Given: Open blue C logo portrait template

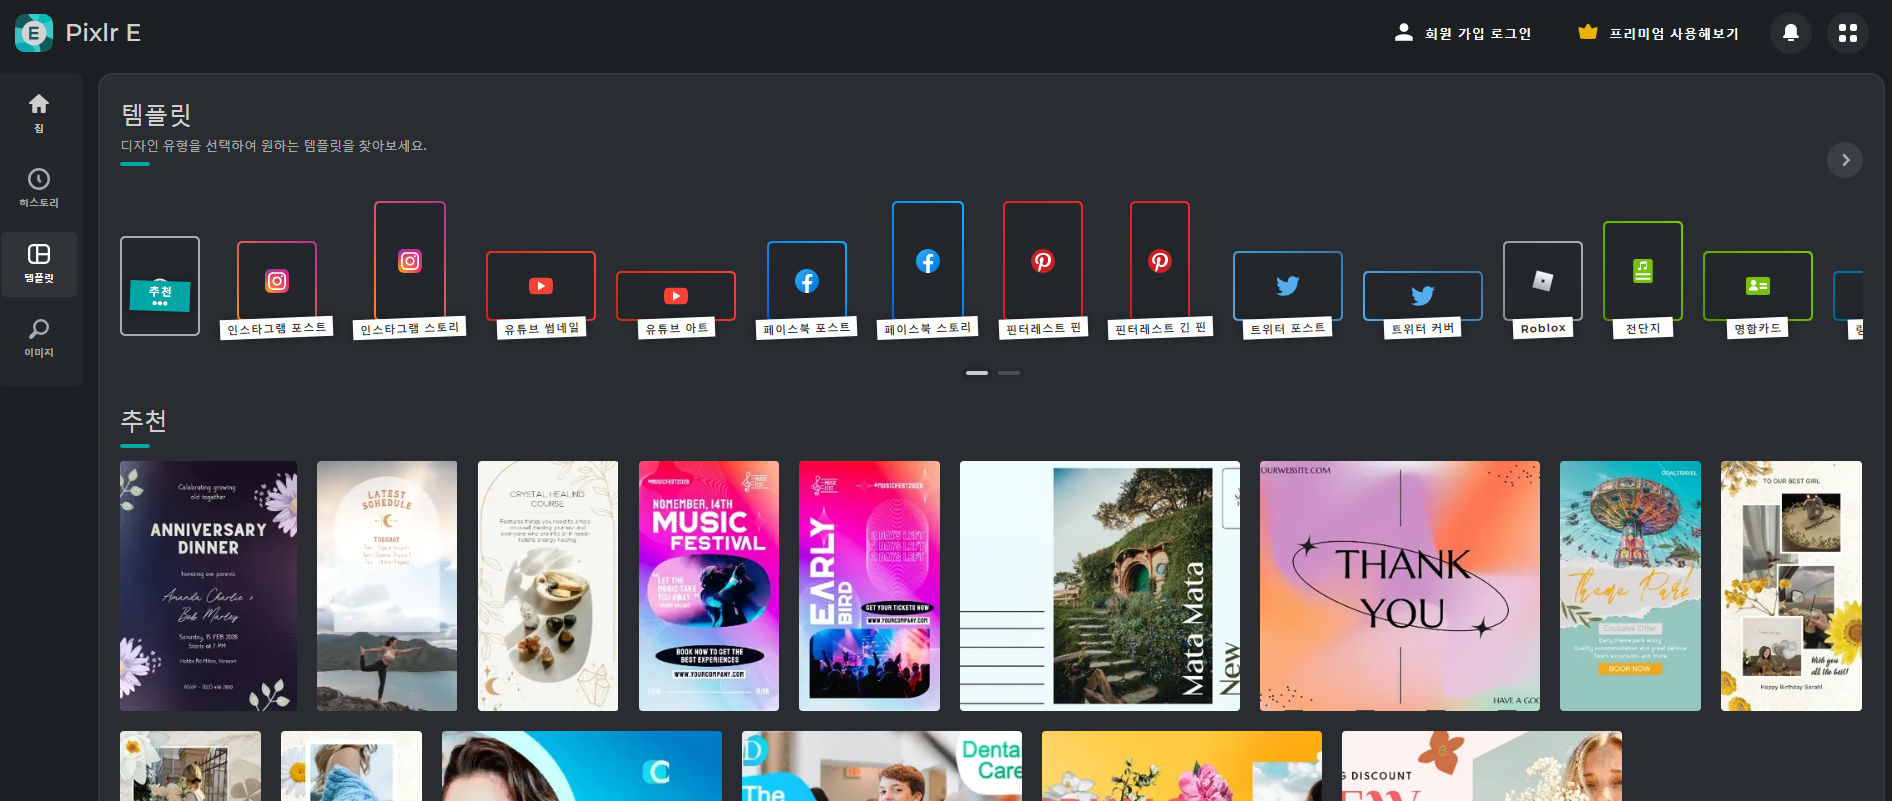Looking at the screenshot, I should pos(582,766).
